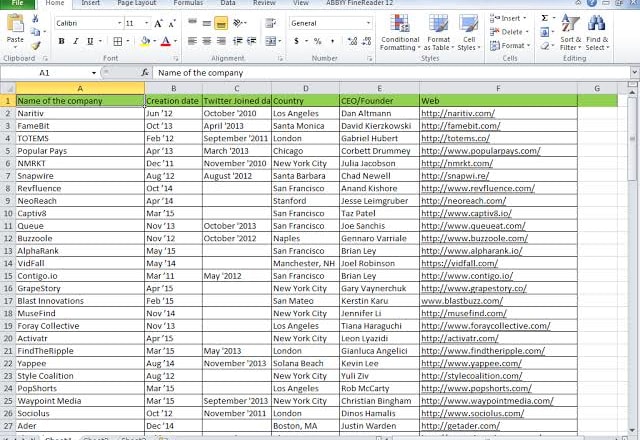
Task: Open the Calibri font name dropdown
Action: pyautogui.click(x=120, y=23)
